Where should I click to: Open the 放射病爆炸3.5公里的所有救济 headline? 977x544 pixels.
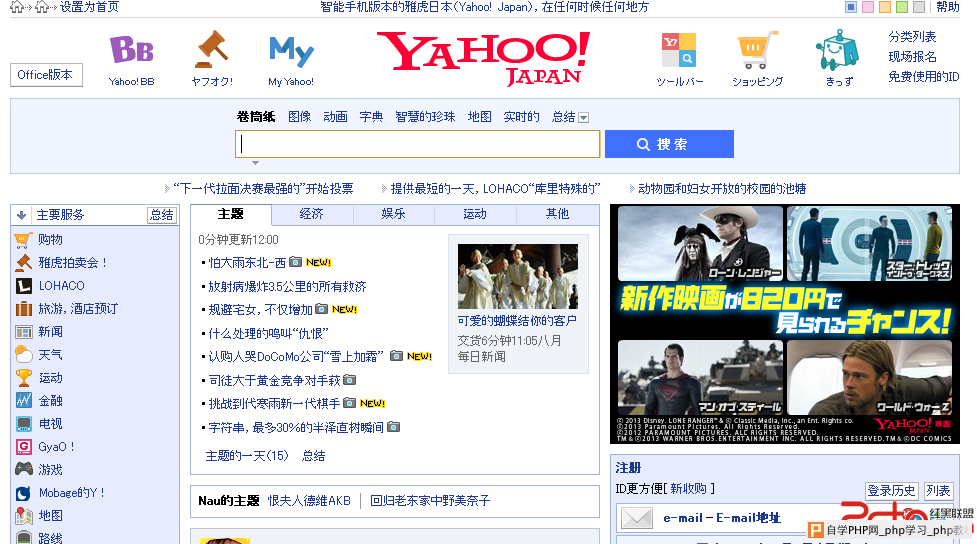287,287
